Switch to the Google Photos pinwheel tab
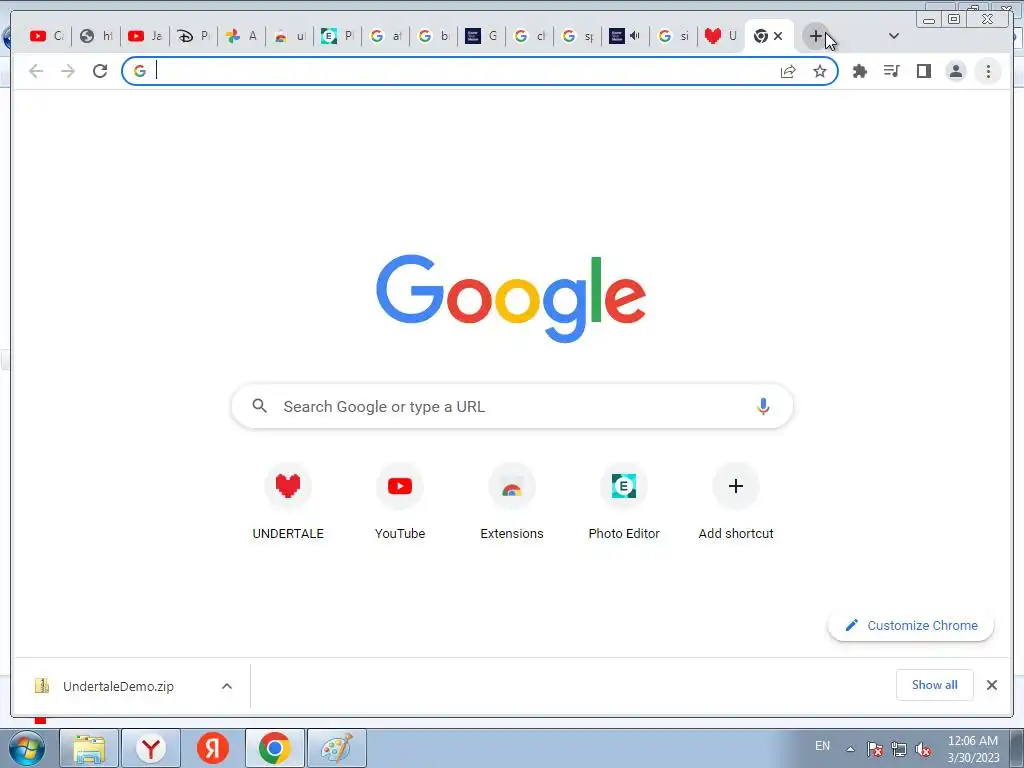 coord(241,36)
